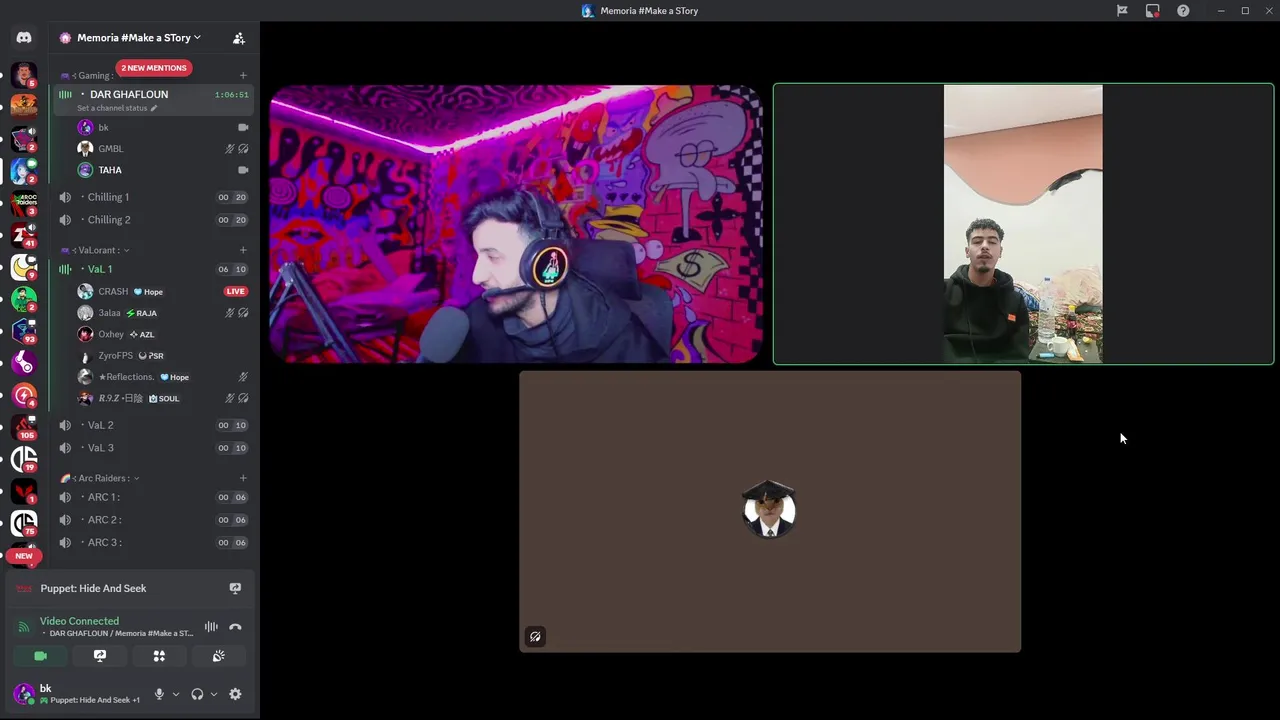Focus the avatar-only bottom video tile
Image resolution: width=1280 pixels, height=720 pixels.
pyautogui.click(x=770, y=512)
